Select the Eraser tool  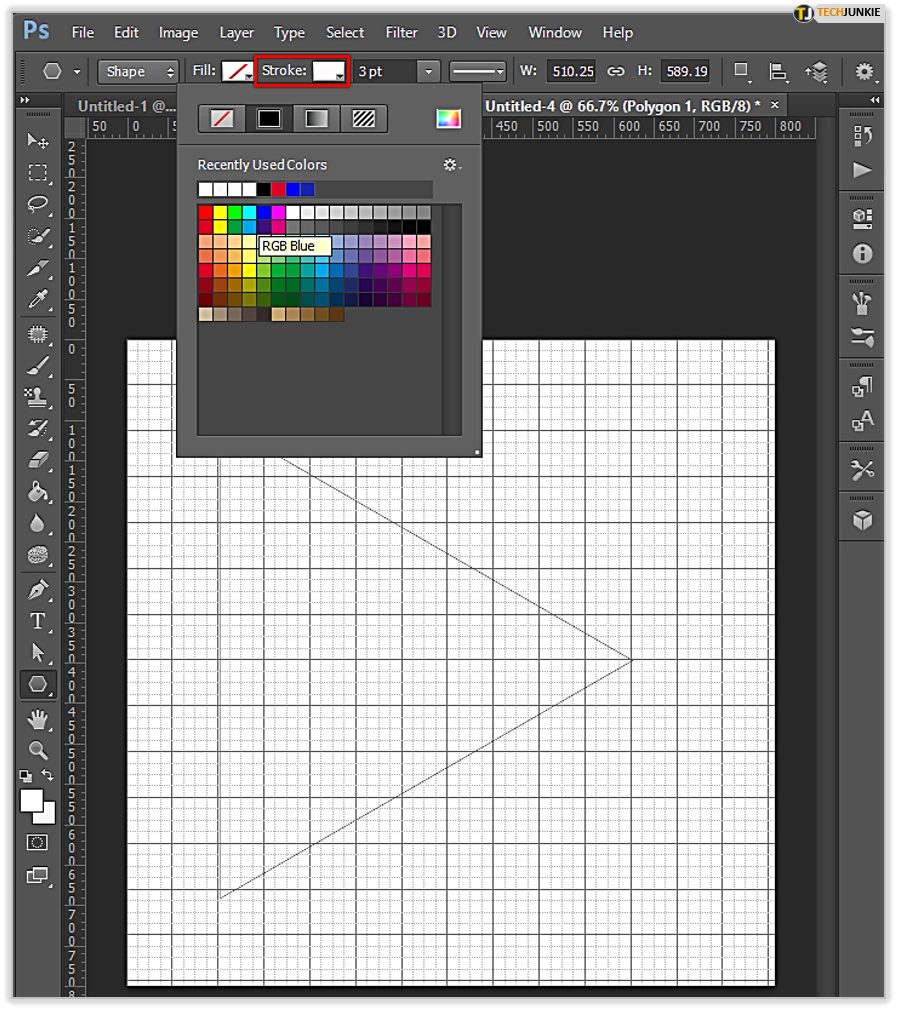point(37,460)
